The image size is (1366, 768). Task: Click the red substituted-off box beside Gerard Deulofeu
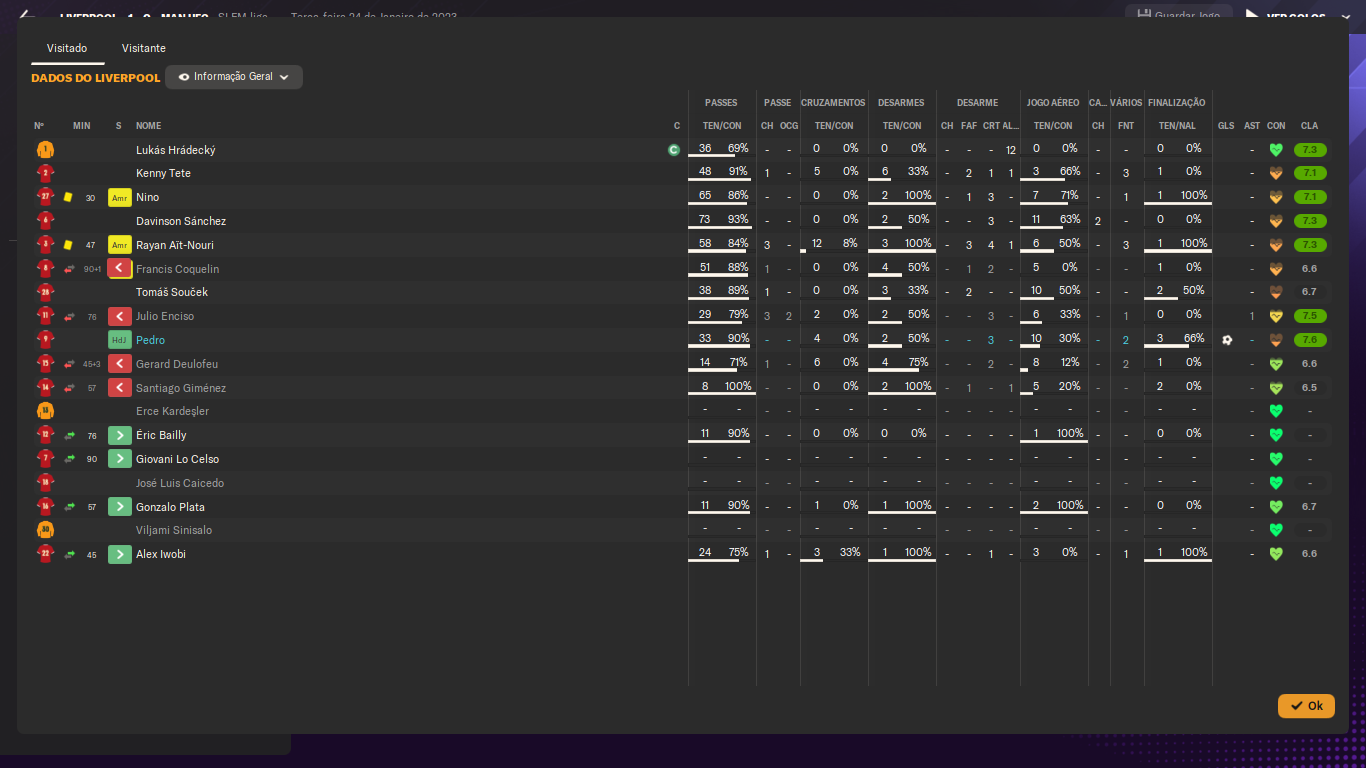tap(120, 364)
